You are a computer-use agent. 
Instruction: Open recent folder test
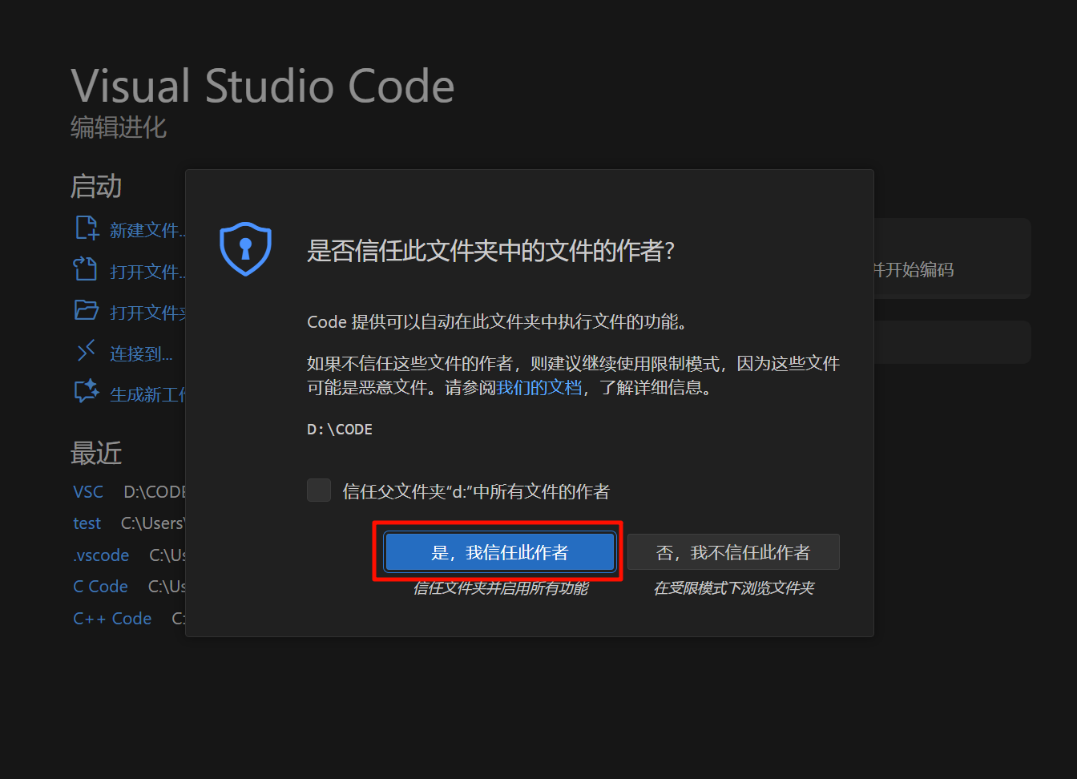[x=87, y=523]
